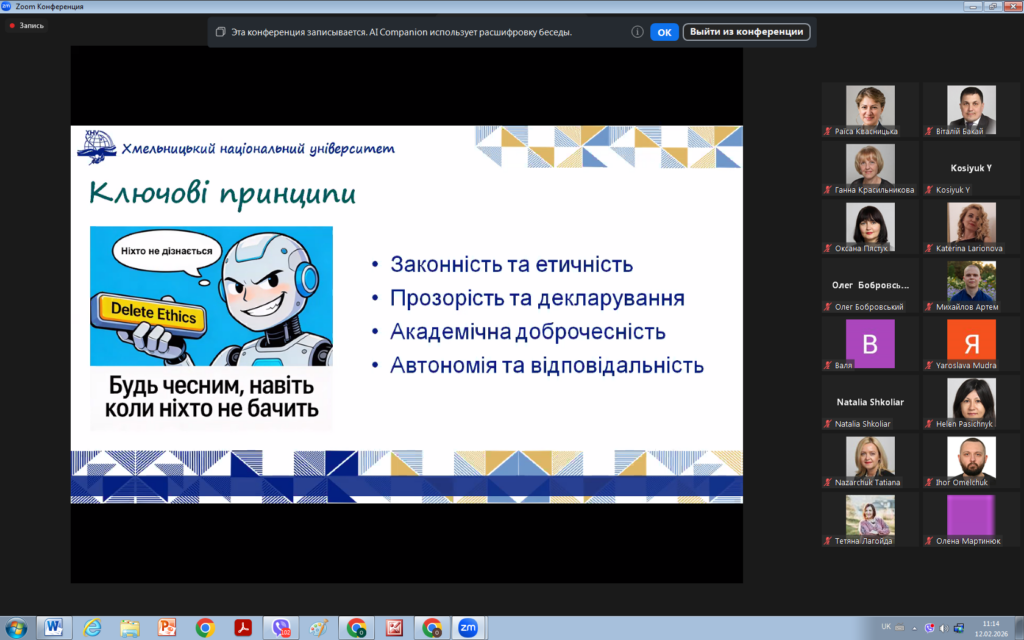Open PowerPoint from the taskbar
1024x640 pixels.
click(x=167, y=627)
